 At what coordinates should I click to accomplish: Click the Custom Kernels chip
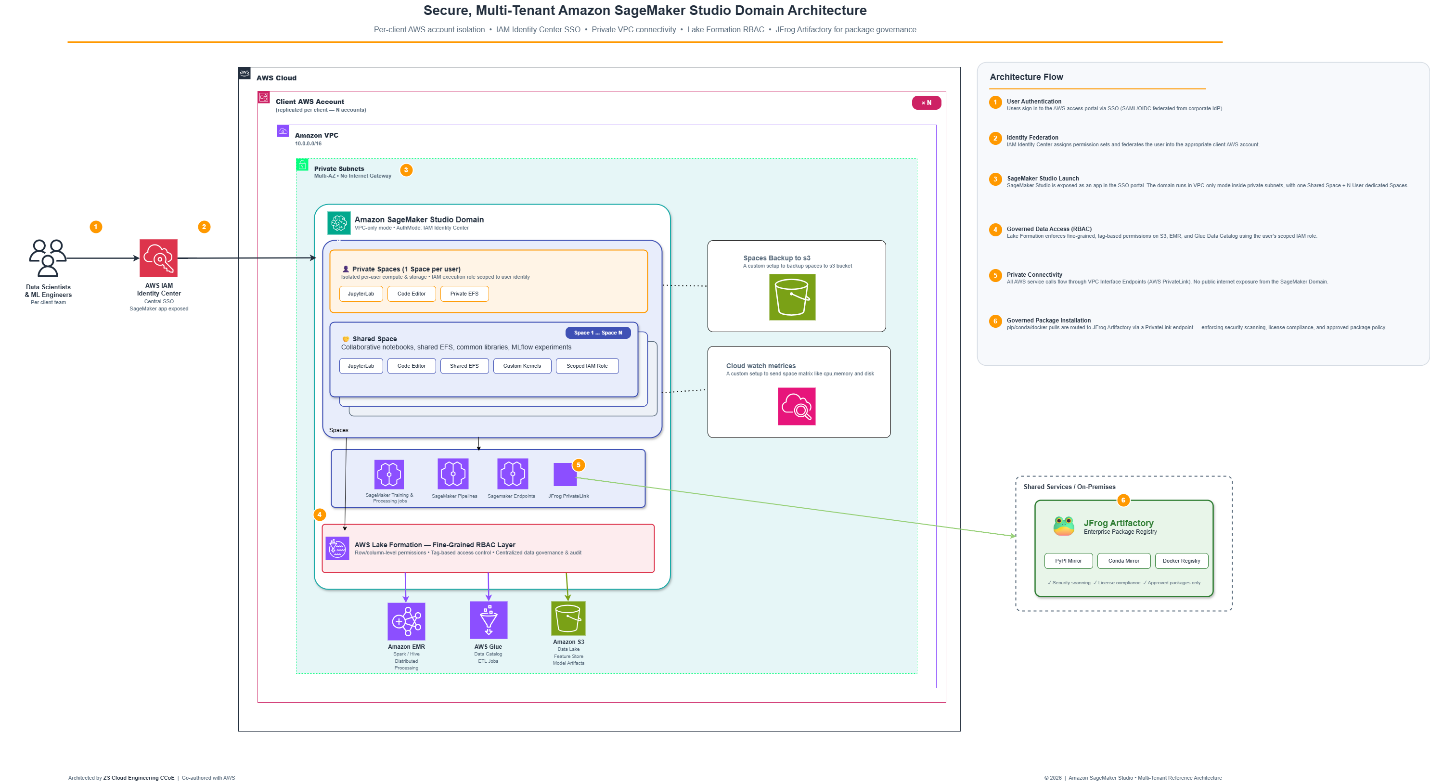point(522,366)
